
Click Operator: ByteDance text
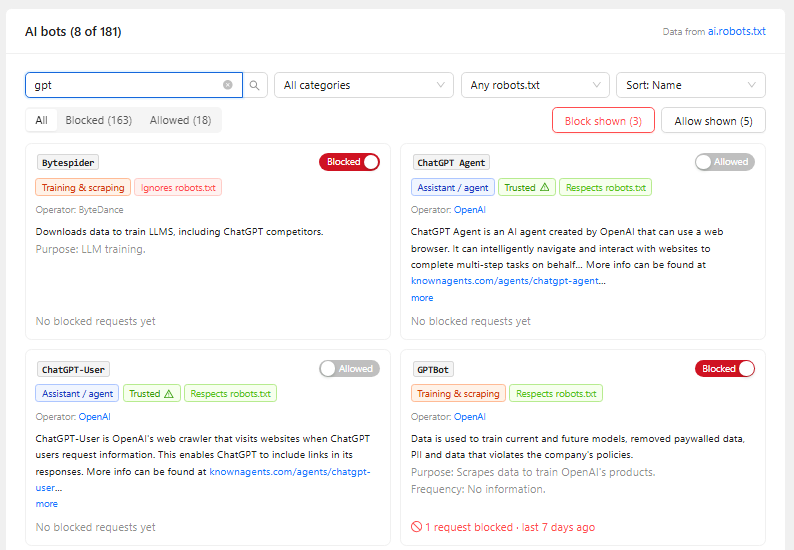pyautogui.click(x=80, y=210)
